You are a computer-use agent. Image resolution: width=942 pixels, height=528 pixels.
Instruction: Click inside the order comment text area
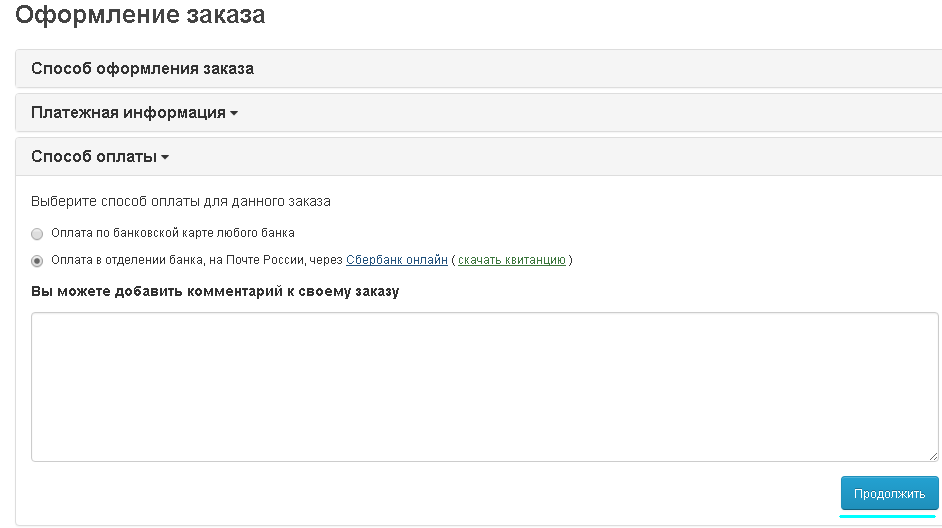[484, 386]
